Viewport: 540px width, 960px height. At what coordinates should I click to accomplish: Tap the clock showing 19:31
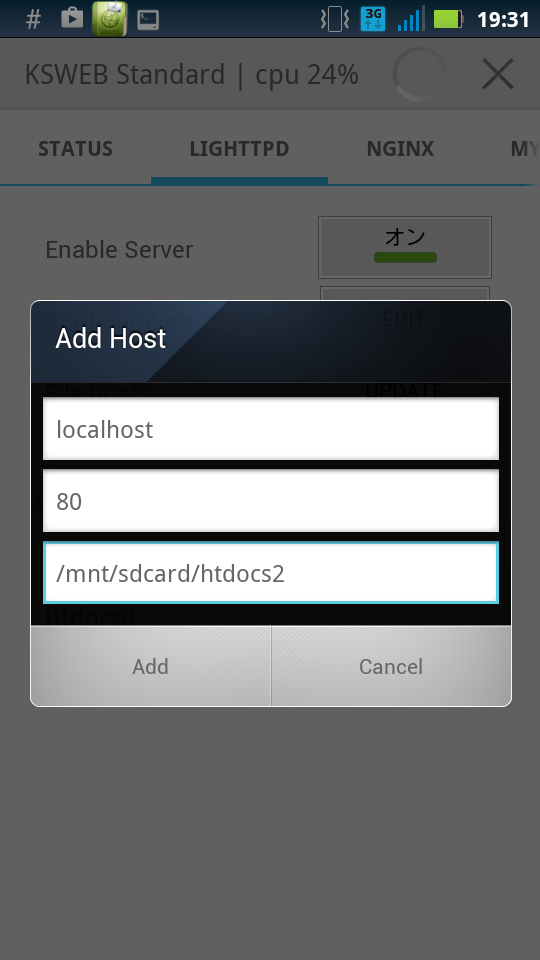coord(503,20)
